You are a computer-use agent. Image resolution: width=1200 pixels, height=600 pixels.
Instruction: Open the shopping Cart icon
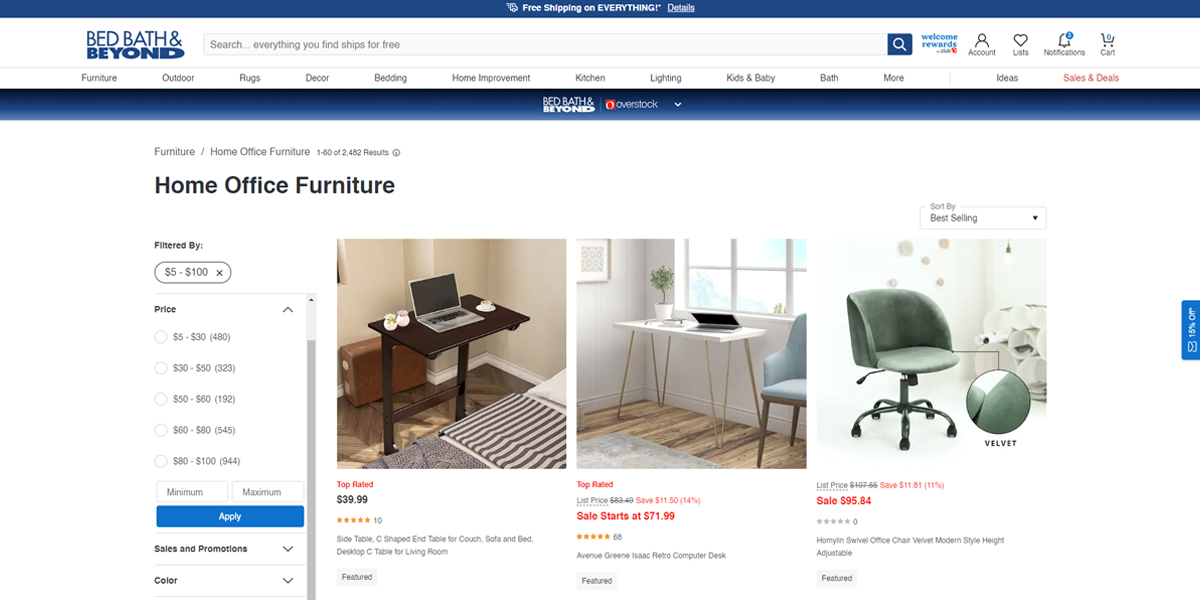click(x=1107, y=44)
